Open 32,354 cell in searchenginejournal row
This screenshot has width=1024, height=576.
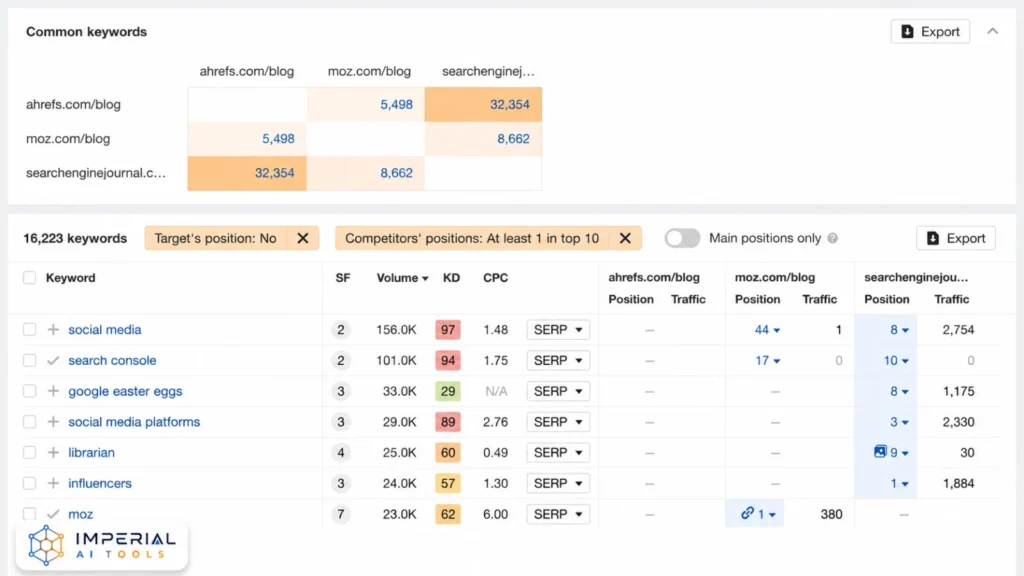coord(247,173)
